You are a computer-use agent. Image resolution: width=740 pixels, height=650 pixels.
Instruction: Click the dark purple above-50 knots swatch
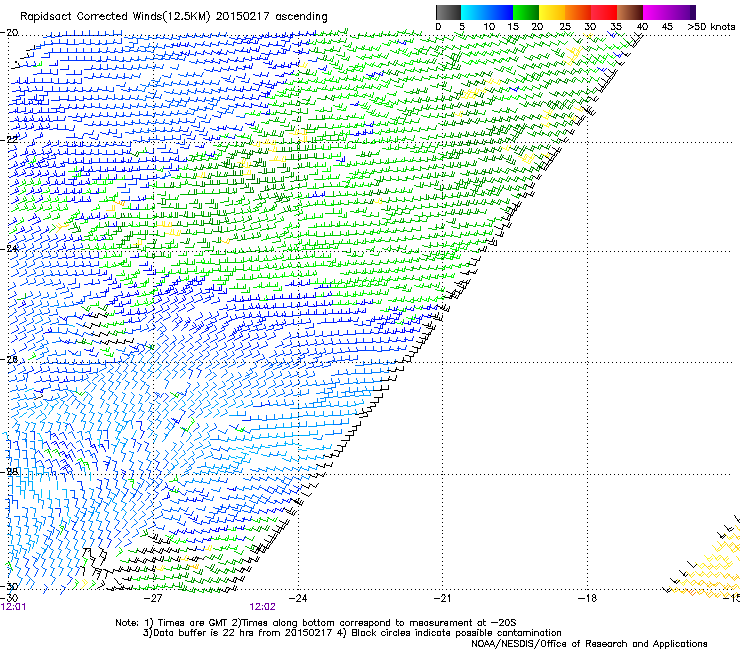(693, 12)
